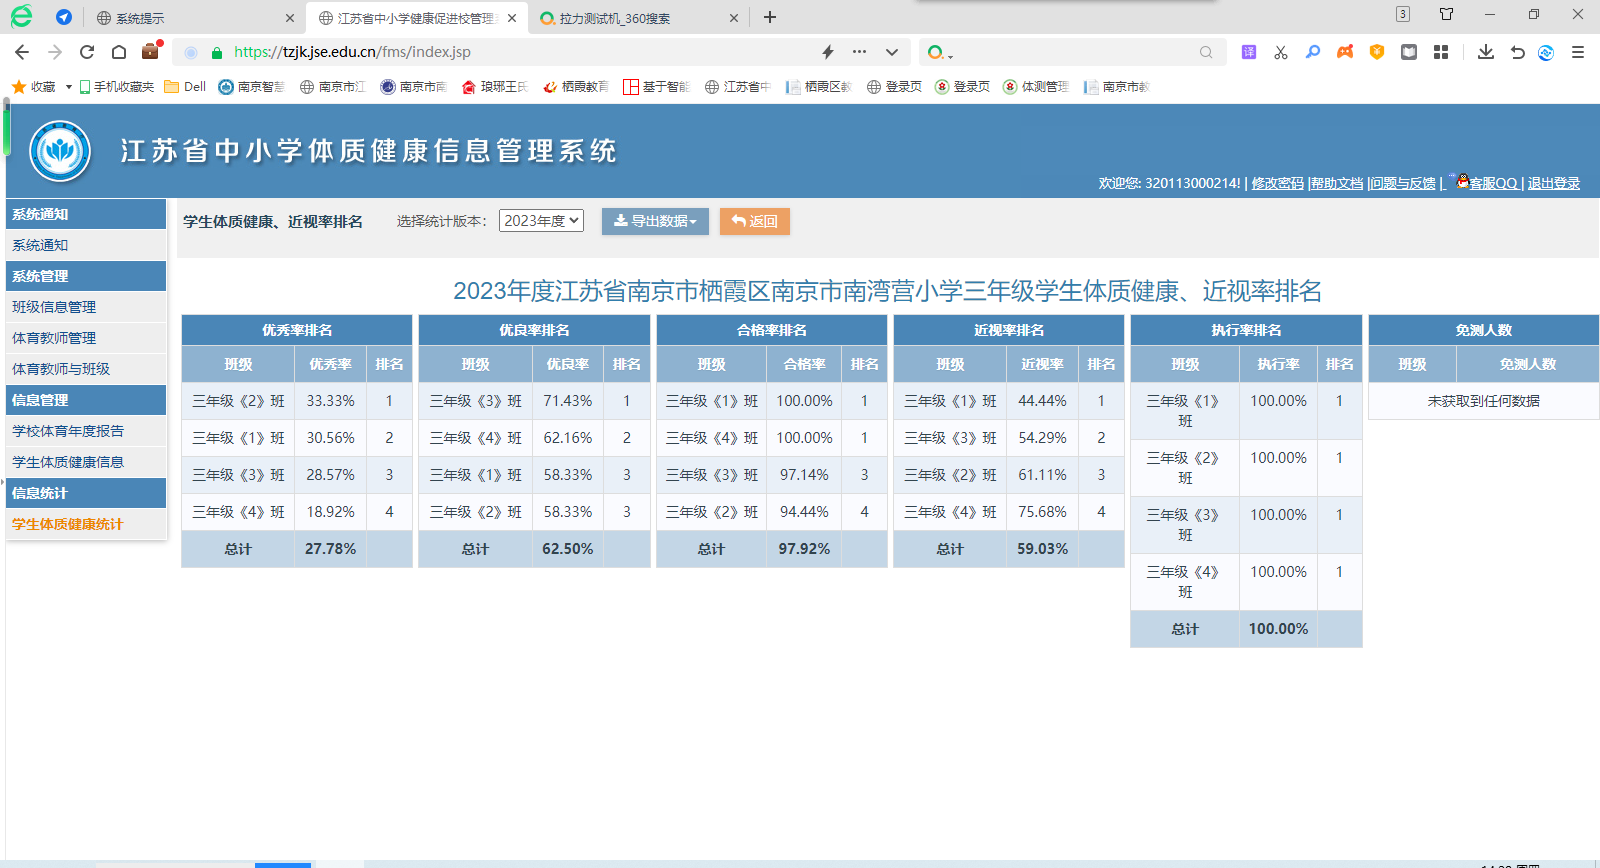1600x868 pixels.
Task: Click the system logo emblem in header
Action: tap(60, 151)
